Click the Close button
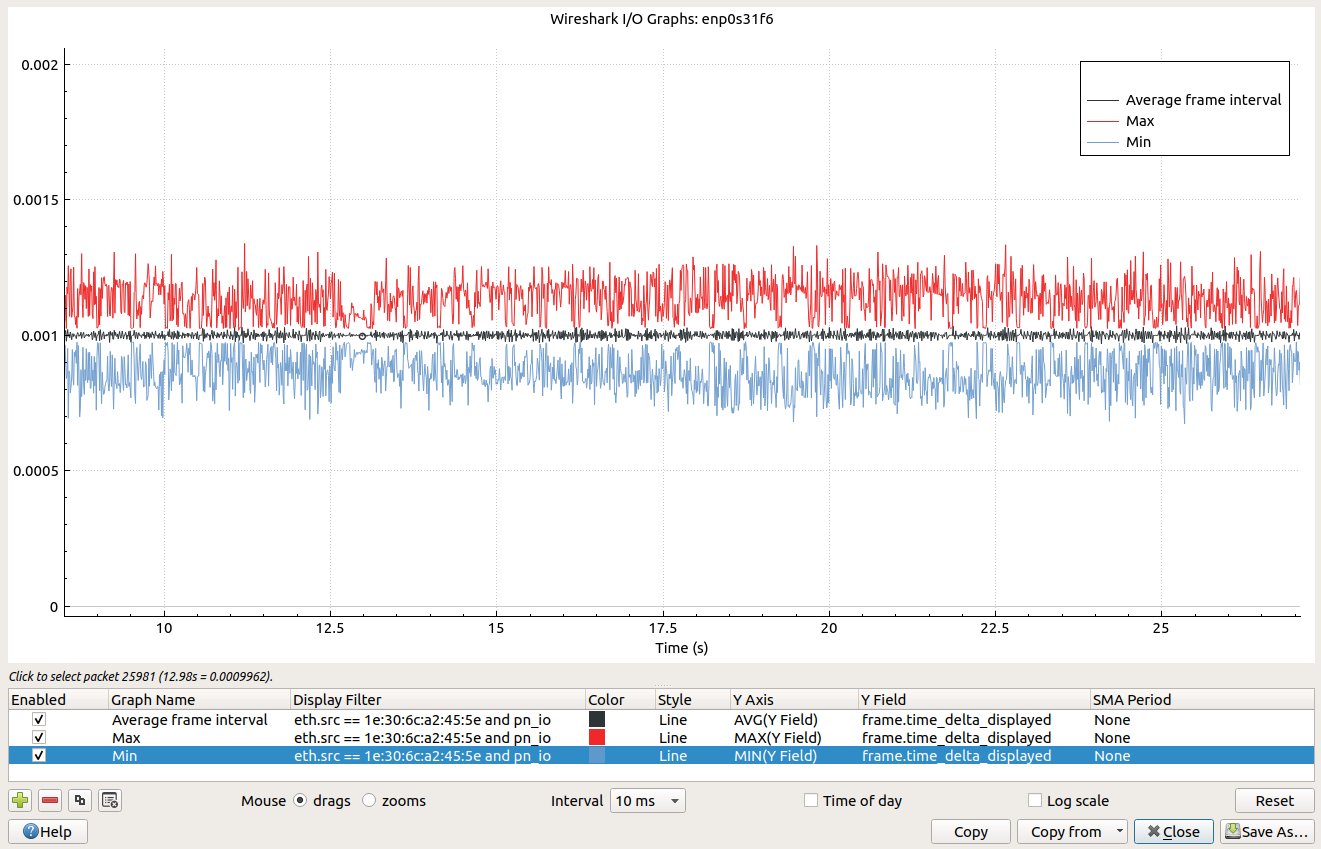The image size is (1321, 849). pos(1173,831)
